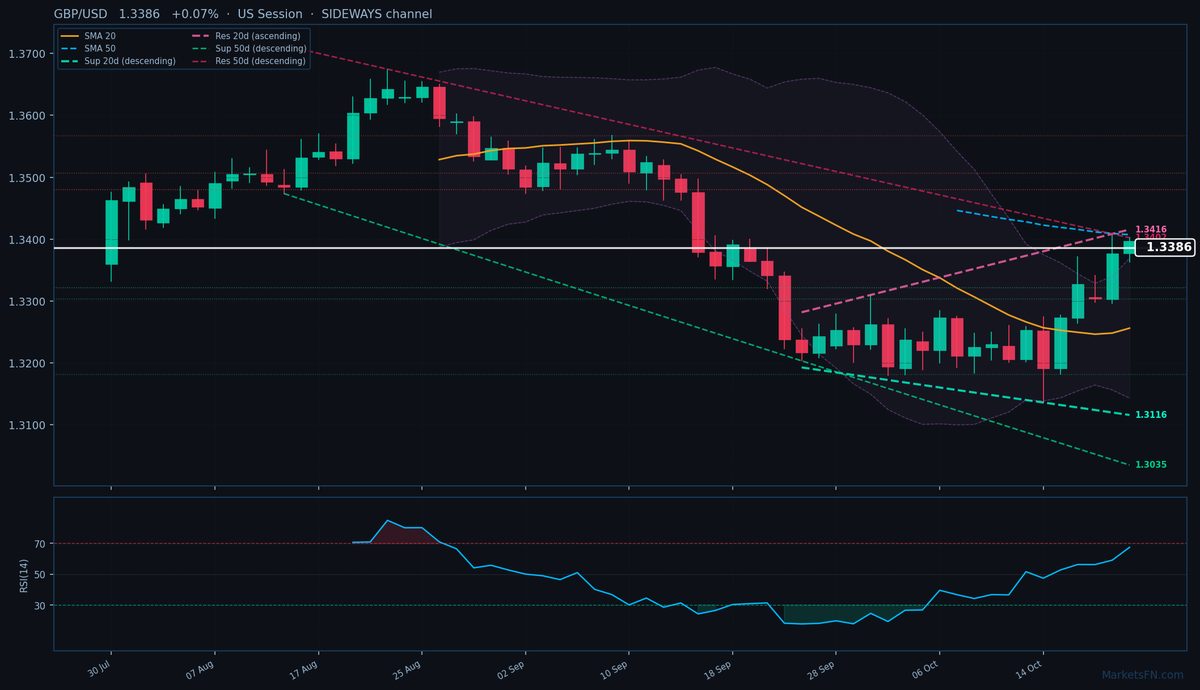Viewport: 1200px width, 690px height.
Task: Click the 06 Oct date label
Action: click(x=925, y=670)
